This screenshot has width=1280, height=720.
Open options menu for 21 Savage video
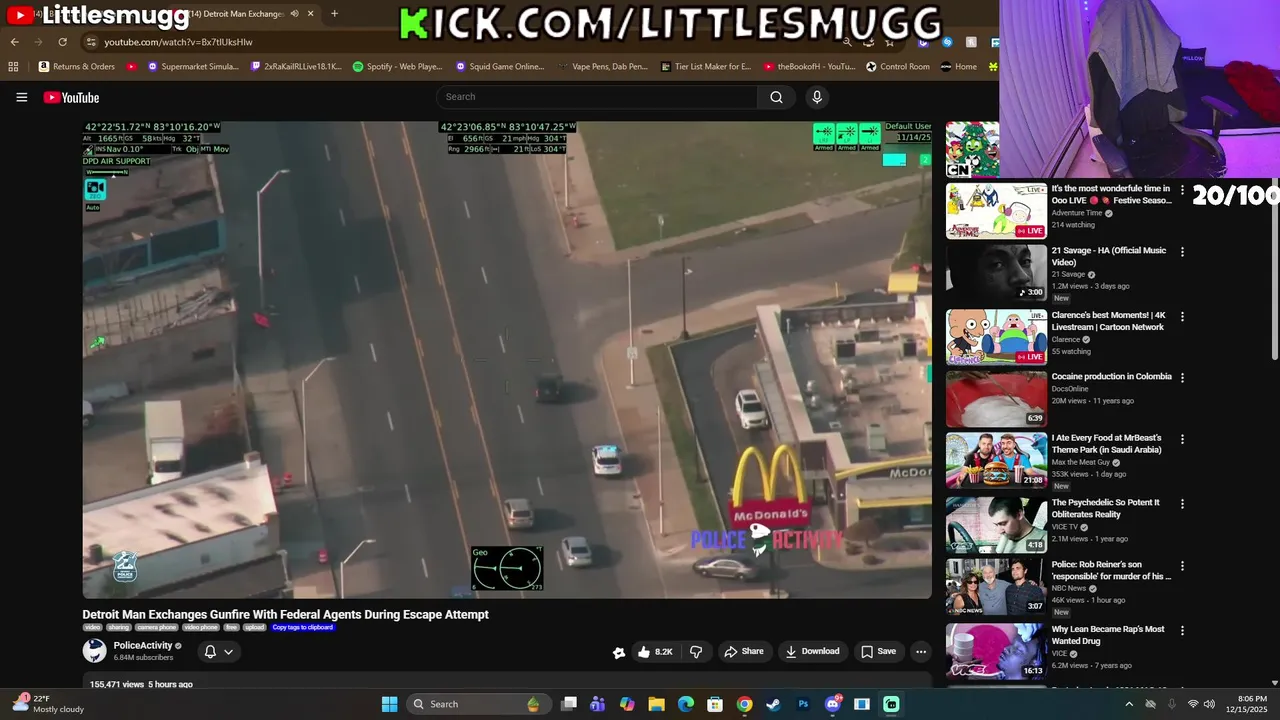pos(1182,252)
